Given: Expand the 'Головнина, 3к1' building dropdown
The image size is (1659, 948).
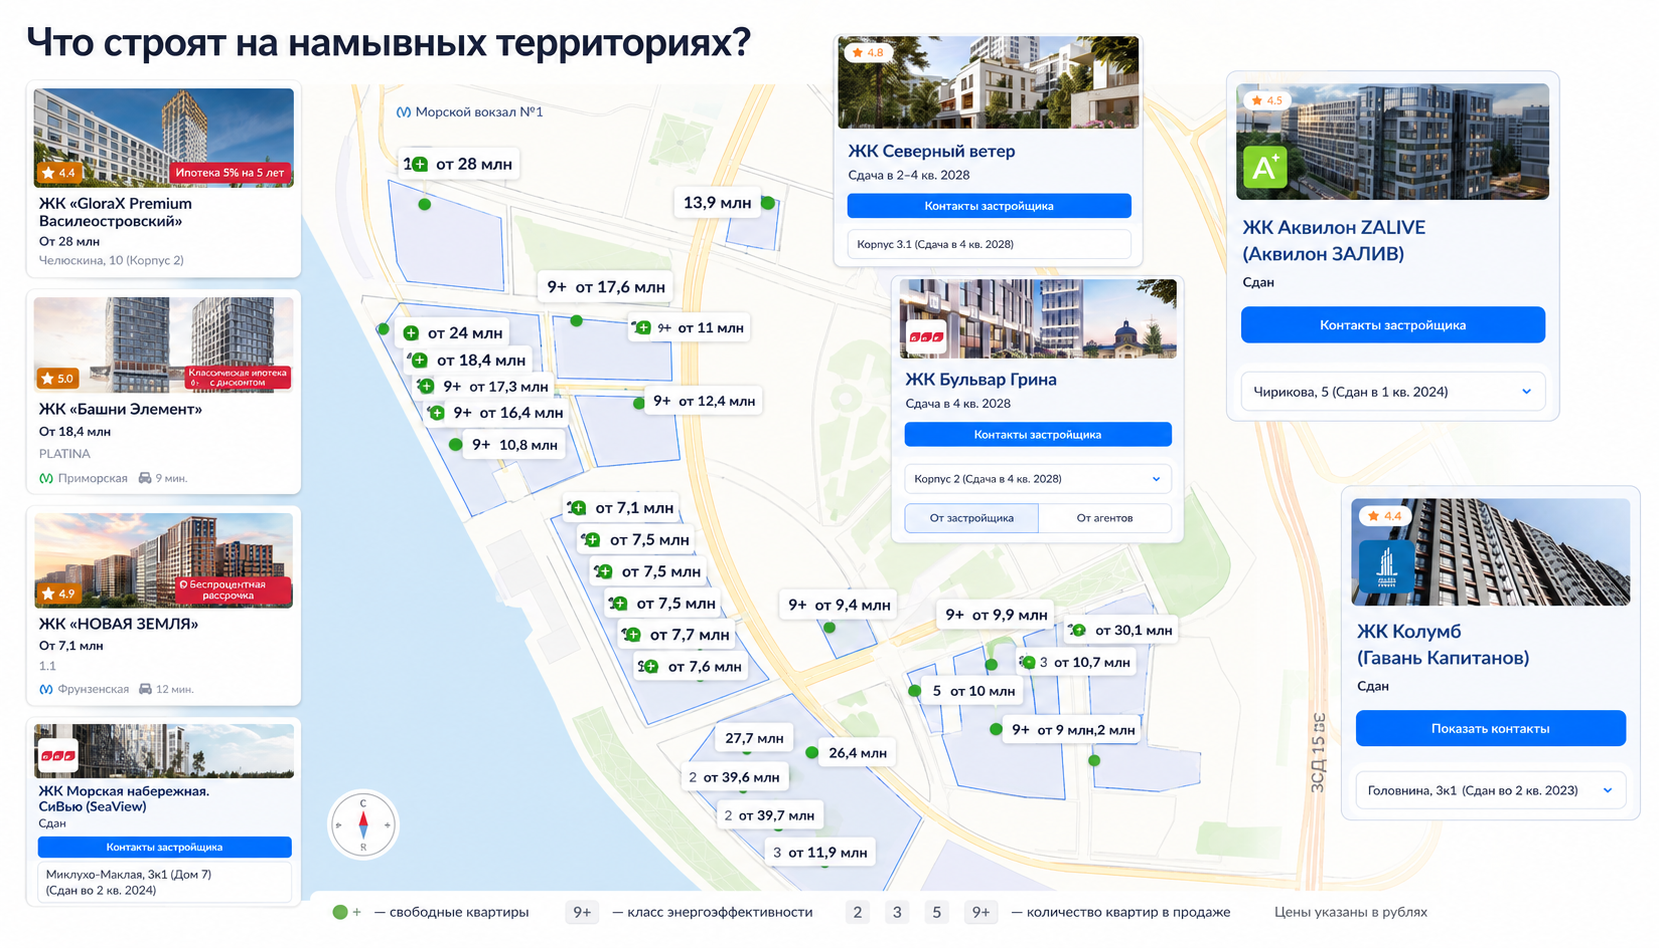Looking at the screenshot, I should coord(1490,790).
